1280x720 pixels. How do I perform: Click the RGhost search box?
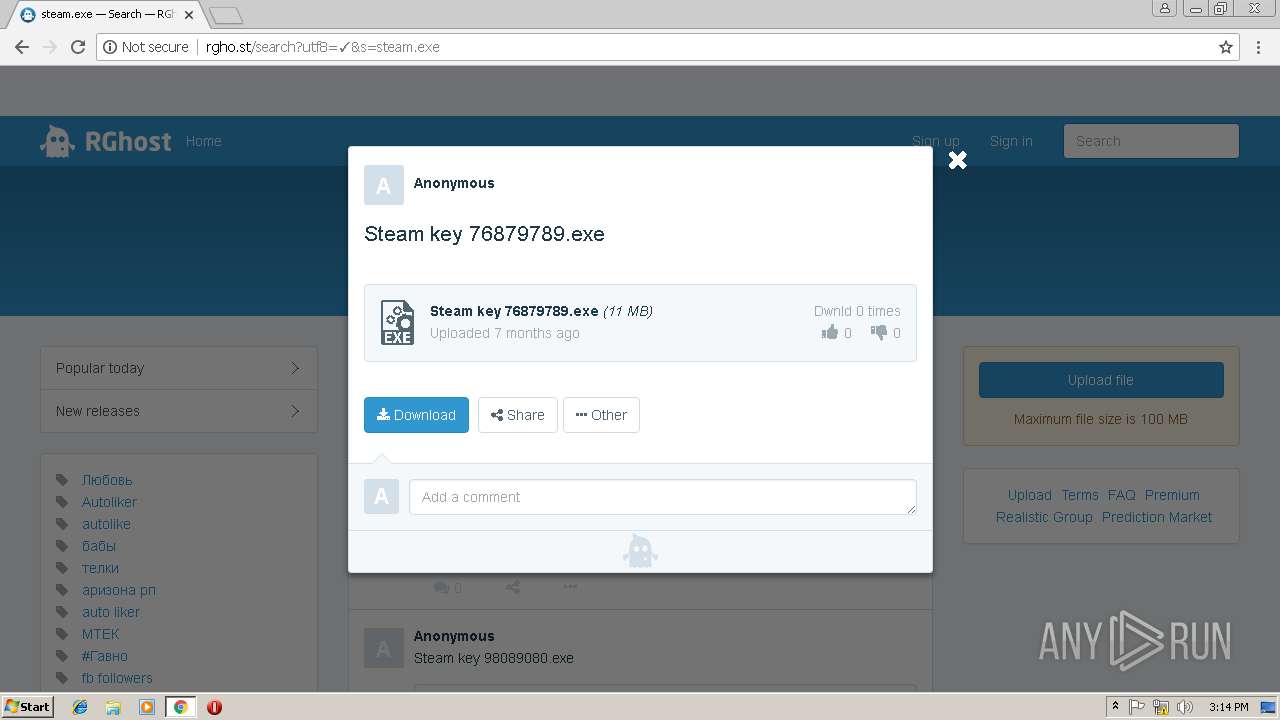[x=1151, y=141]
